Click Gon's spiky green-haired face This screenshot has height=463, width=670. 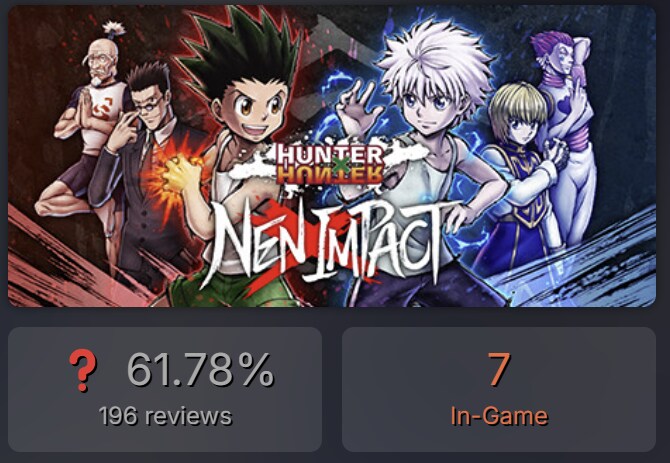pyautogui.click(x=252, y=109)
